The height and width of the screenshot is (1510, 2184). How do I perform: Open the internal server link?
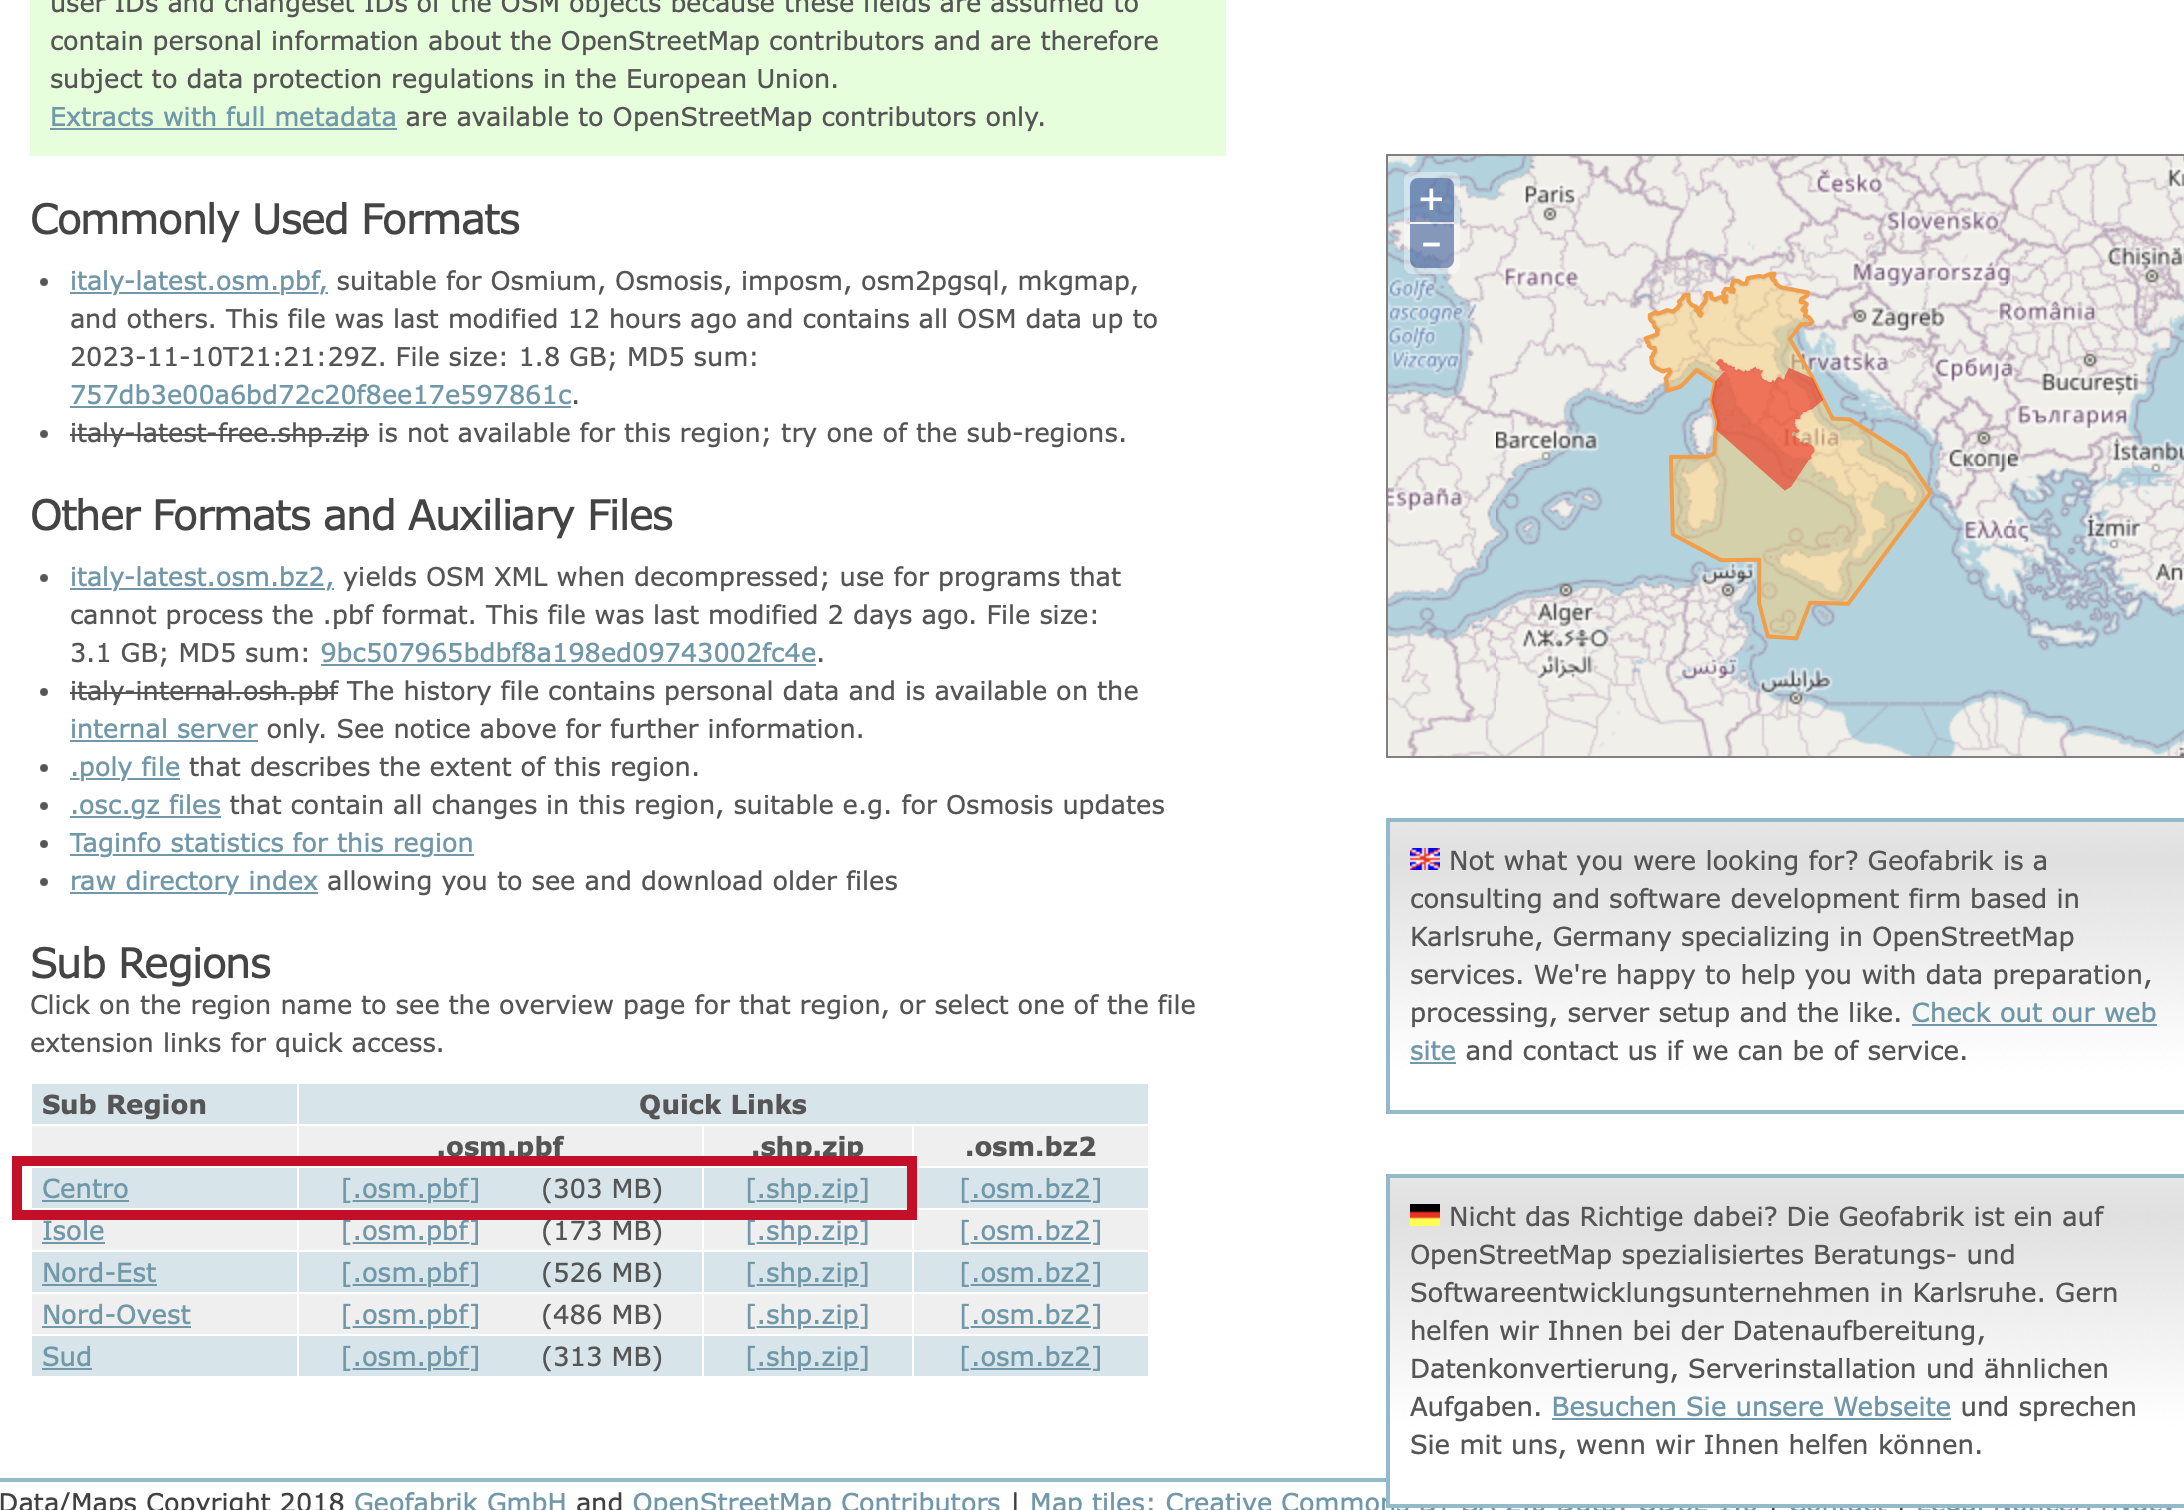pyautogui.click(x=163, y=729)
